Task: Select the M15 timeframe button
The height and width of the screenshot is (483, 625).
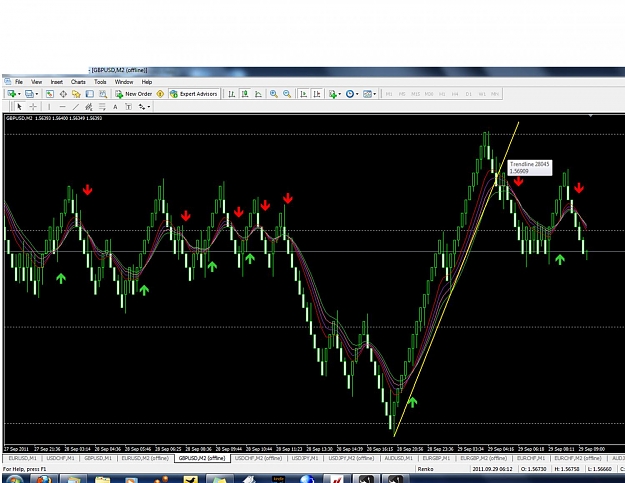Action: [x=415, y=94]
